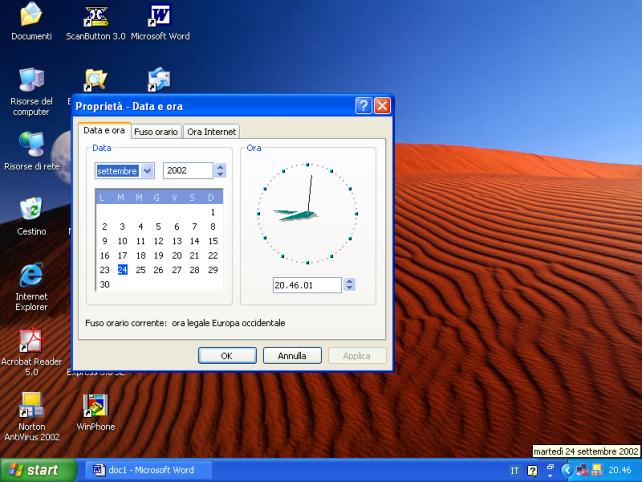Increase the year with the up arrow
642x482 pixels.
click(x=220, y=167)
